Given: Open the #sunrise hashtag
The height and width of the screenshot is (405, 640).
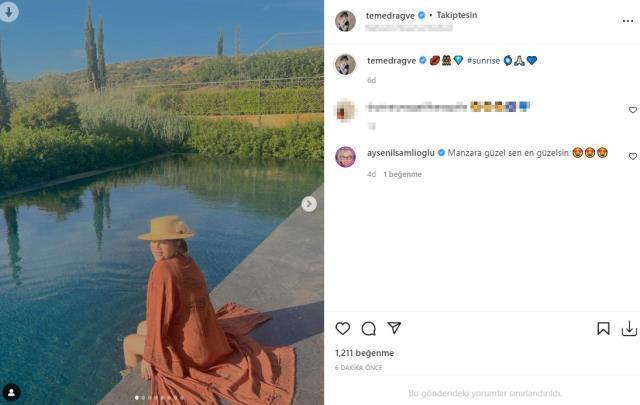Looking at the screenshot, I should coord(487,60).
